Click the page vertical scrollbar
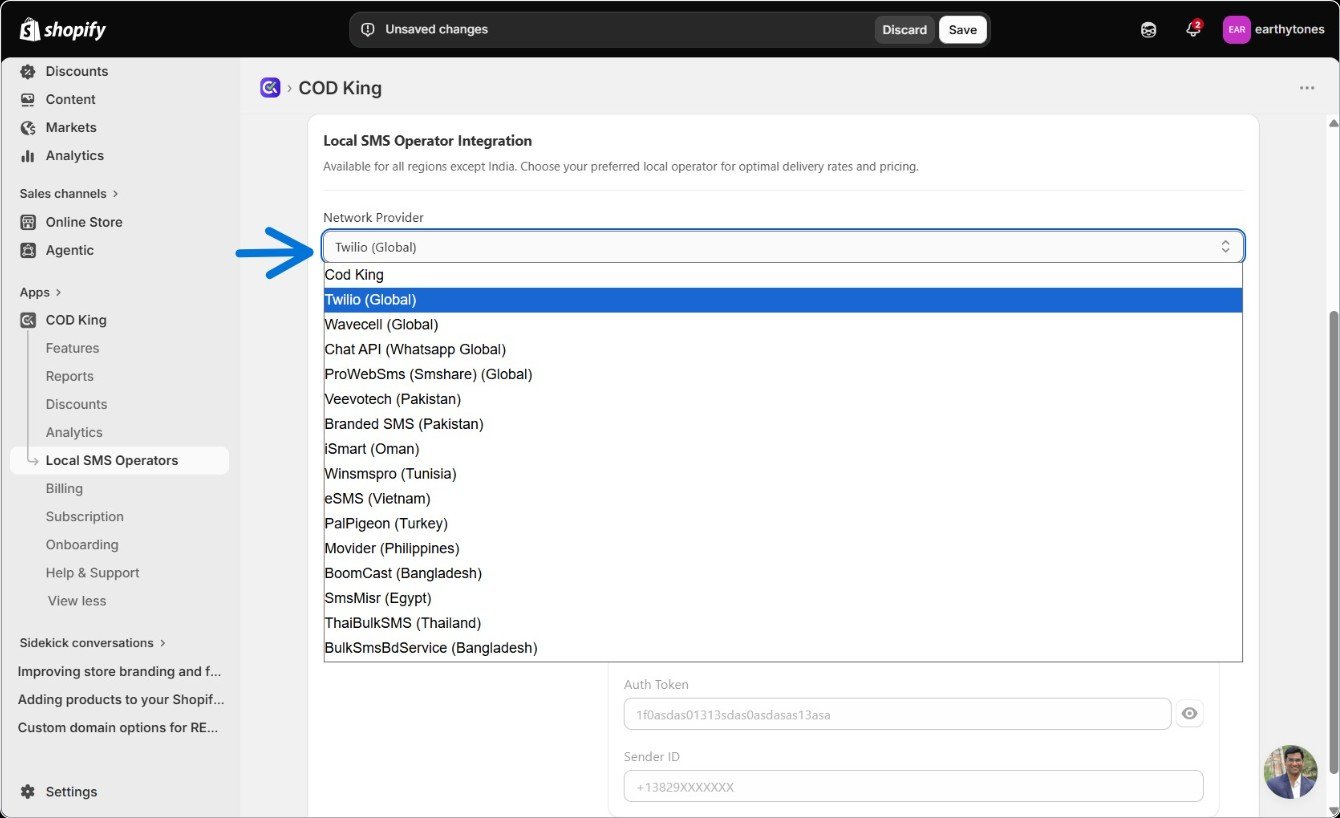Image resolution: width=1340 pixels, height=818 pixels. (1332, 540)
